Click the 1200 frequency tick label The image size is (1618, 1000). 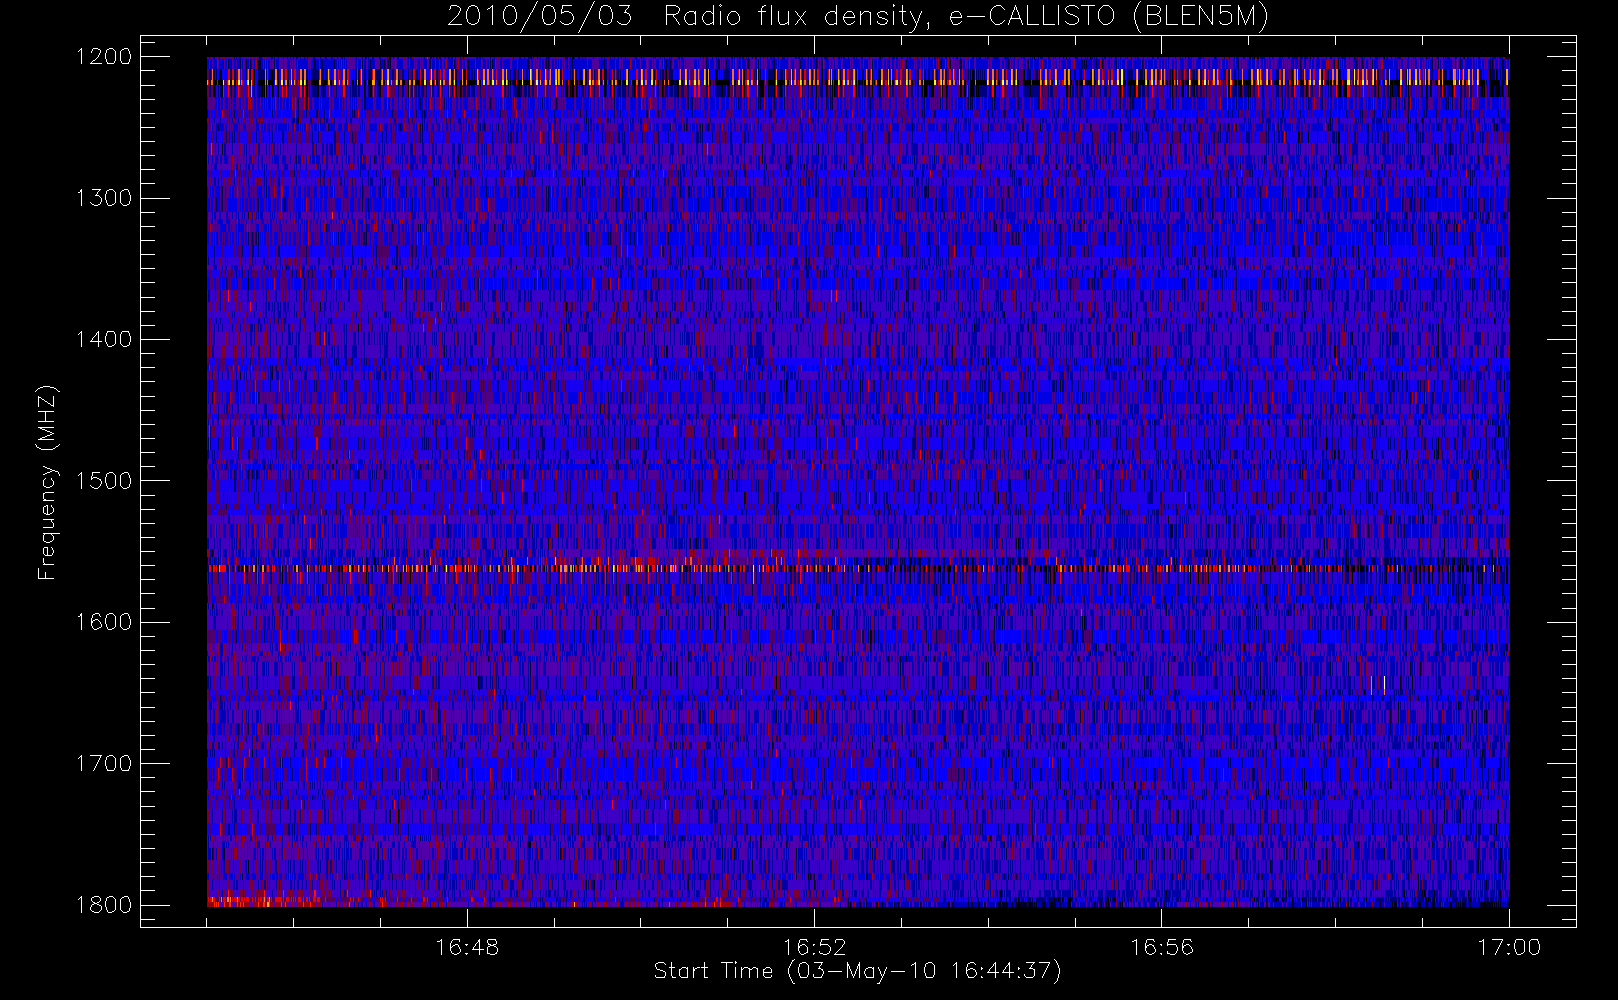pos(104,57)
